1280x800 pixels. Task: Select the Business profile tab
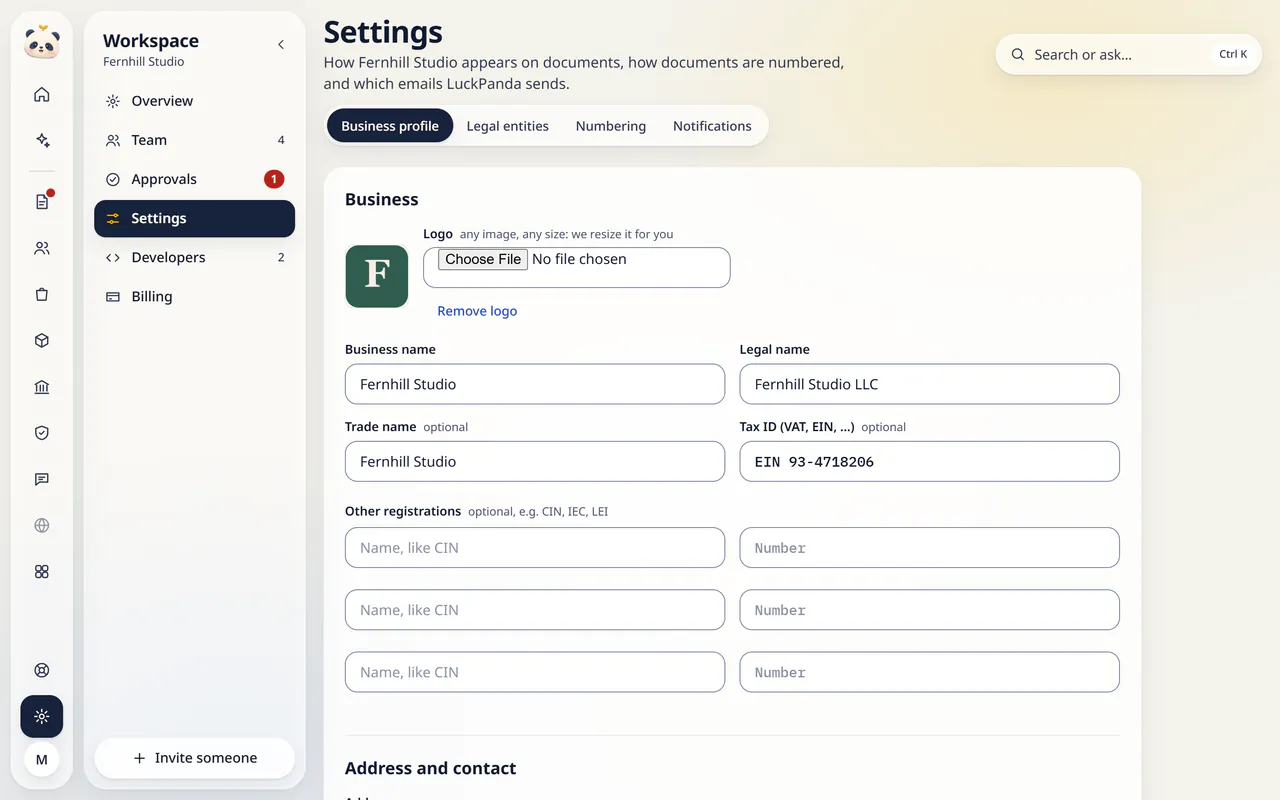coord(390,126)
